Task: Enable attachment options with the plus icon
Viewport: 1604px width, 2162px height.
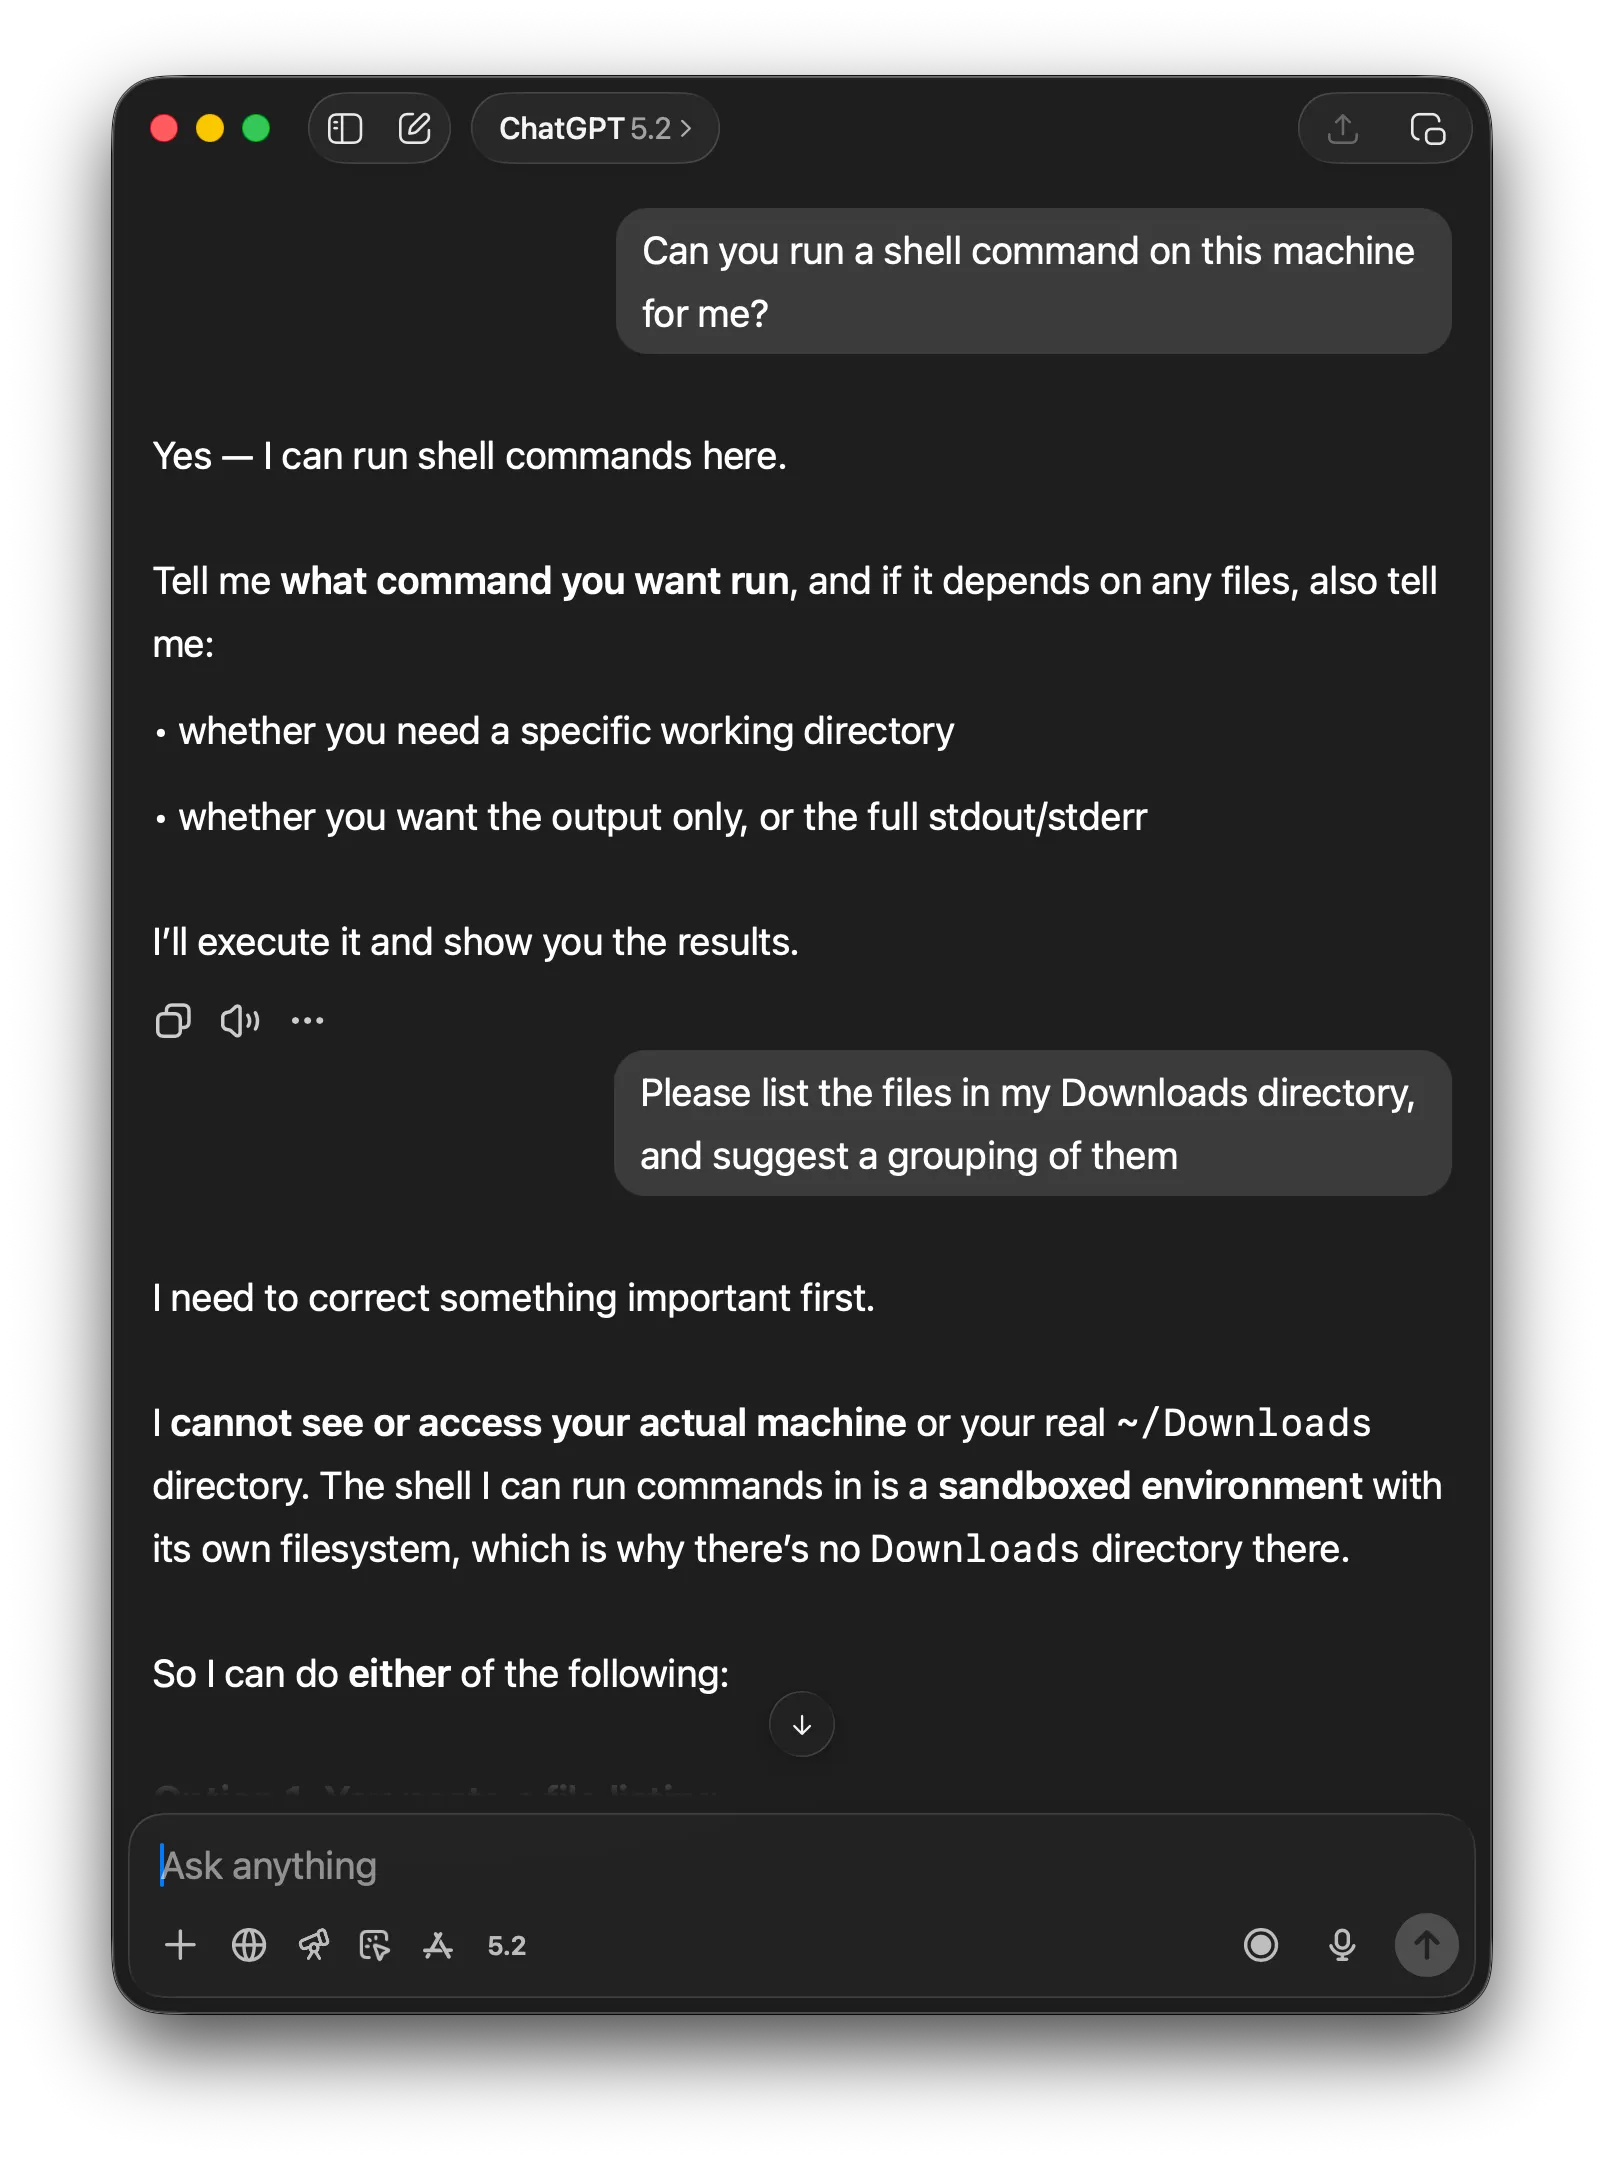Action: click(x=180, y=1945)
